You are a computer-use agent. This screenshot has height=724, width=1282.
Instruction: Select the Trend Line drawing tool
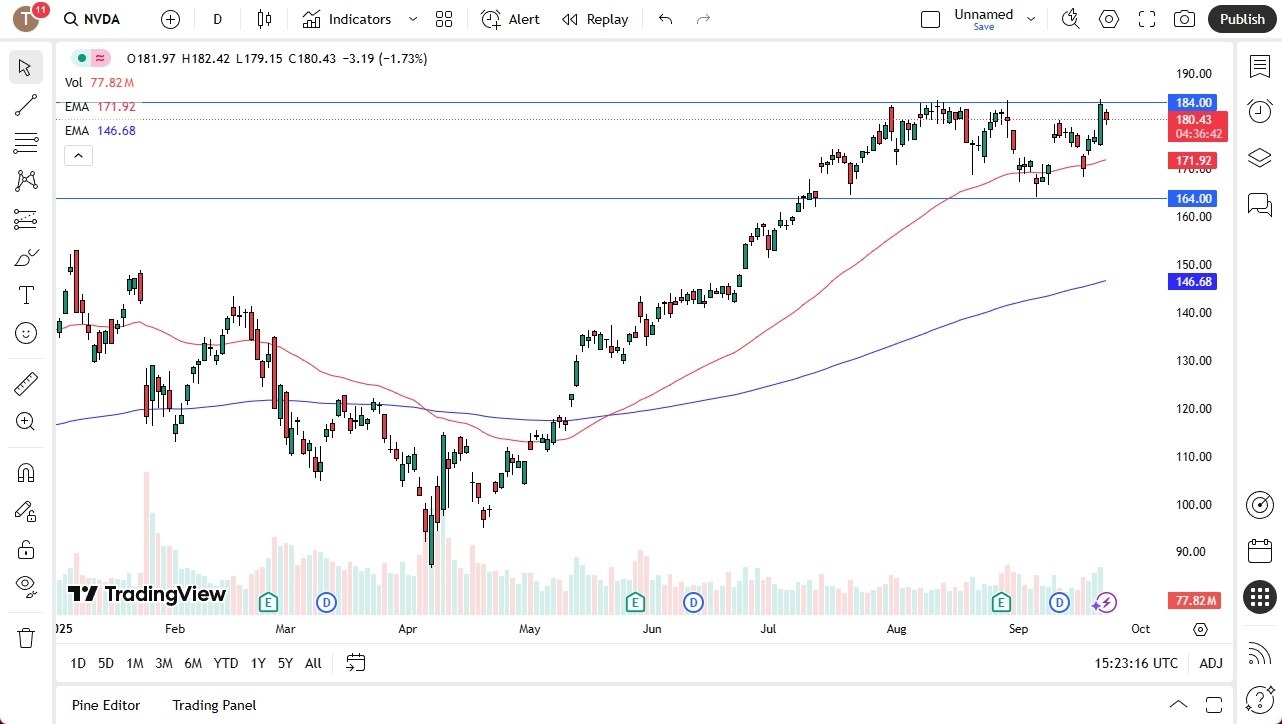coord(25,105)
